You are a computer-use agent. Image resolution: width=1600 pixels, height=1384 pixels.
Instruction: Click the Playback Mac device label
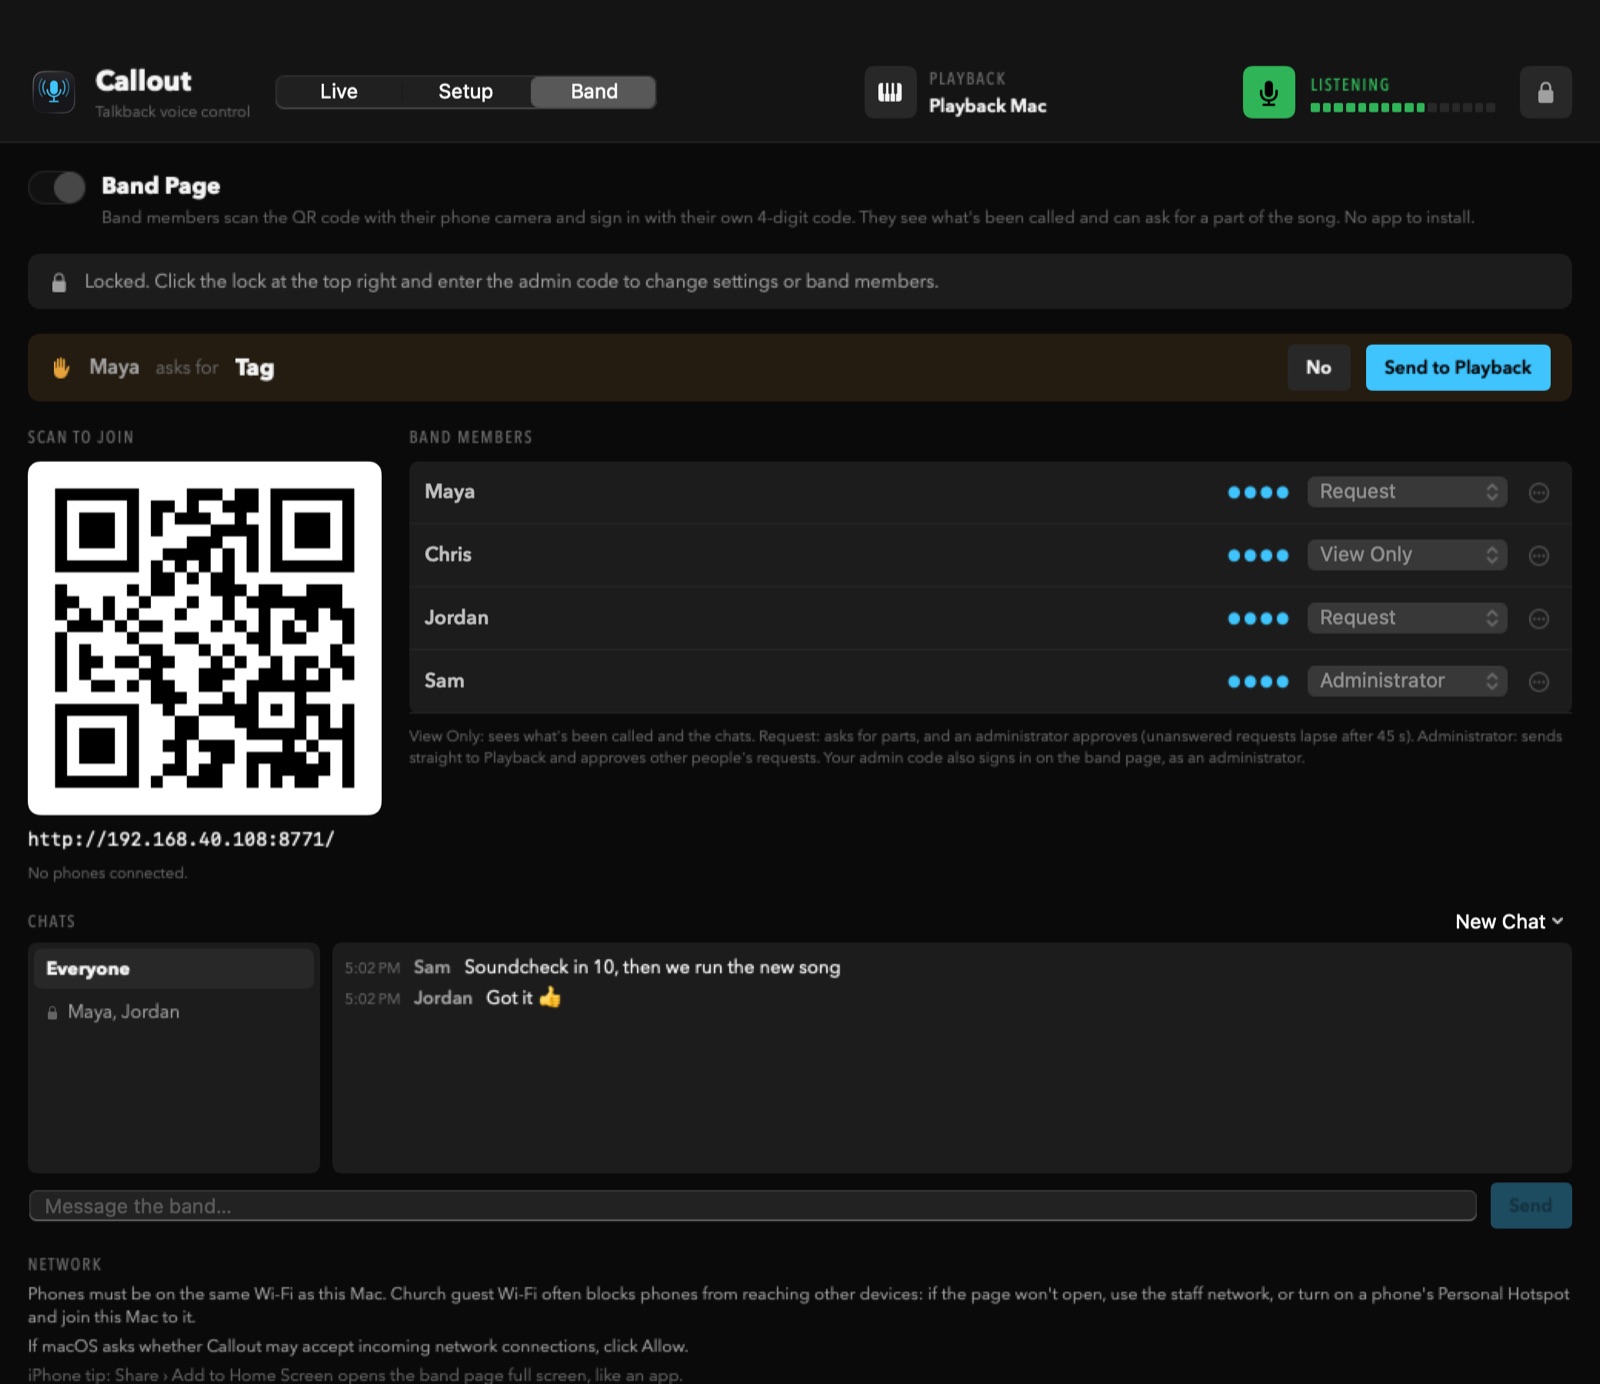[988, 106]
